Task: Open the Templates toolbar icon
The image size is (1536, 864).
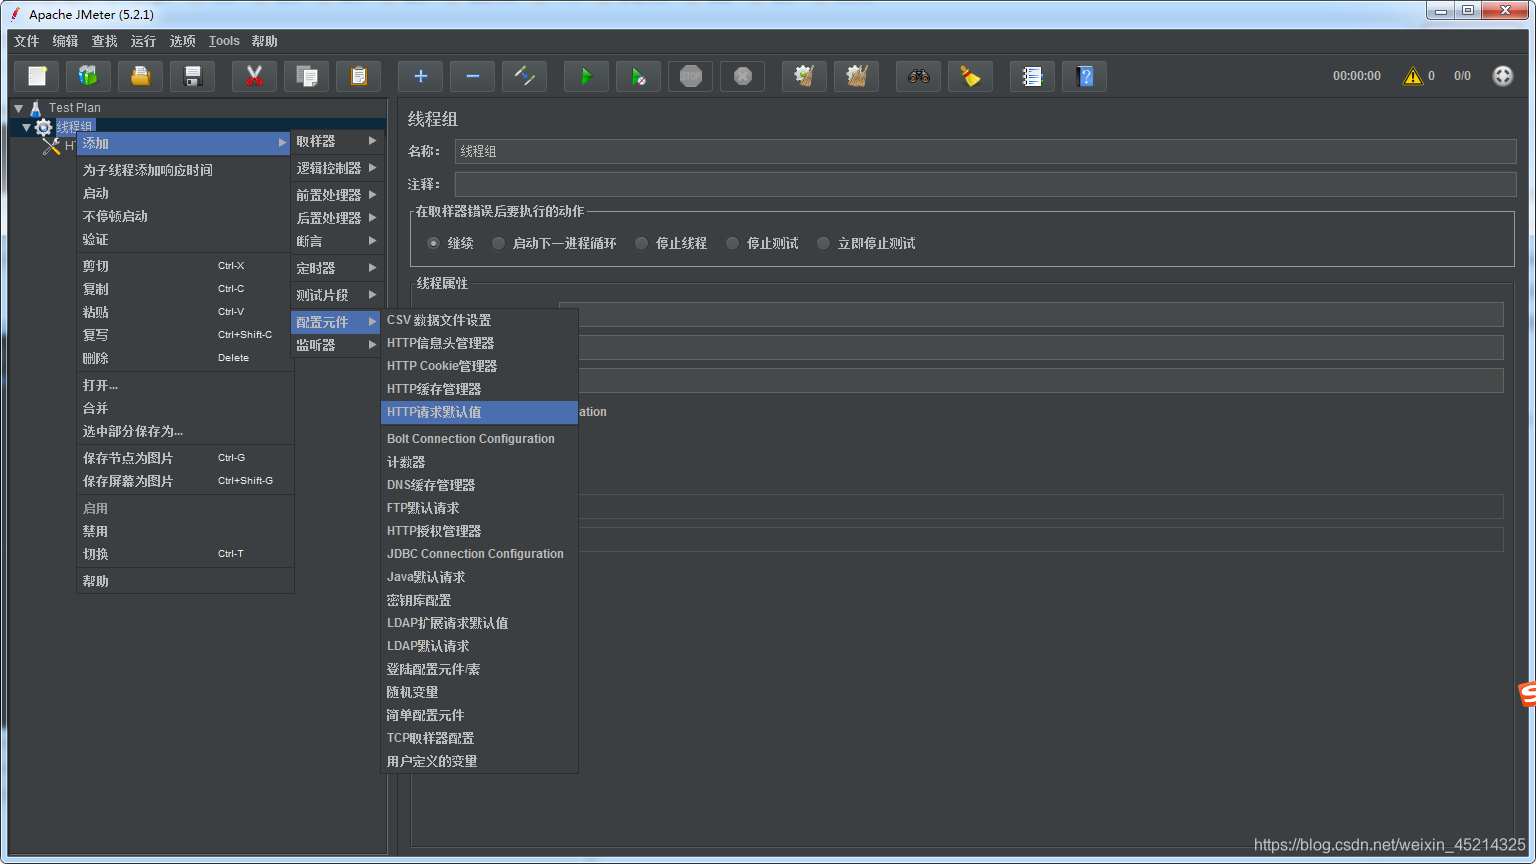Action: pos(89,76)
